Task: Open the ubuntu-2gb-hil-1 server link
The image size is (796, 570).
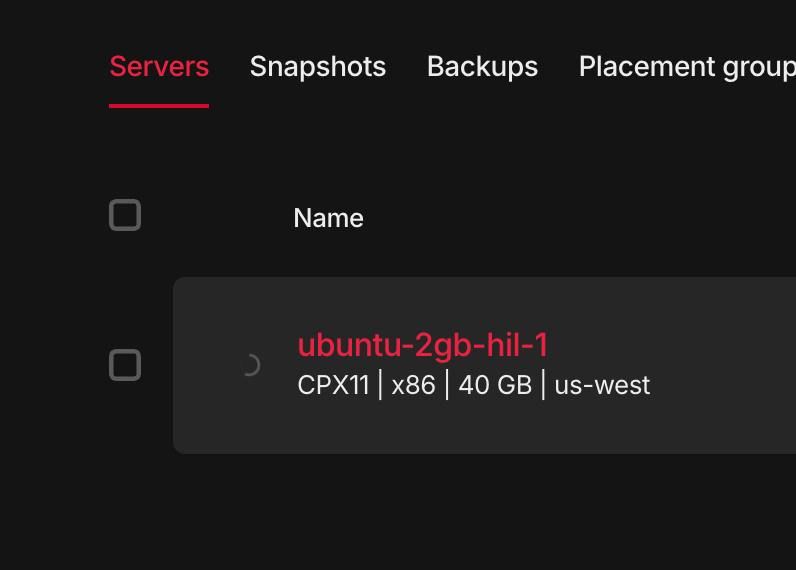Action: tap(422, 345)
